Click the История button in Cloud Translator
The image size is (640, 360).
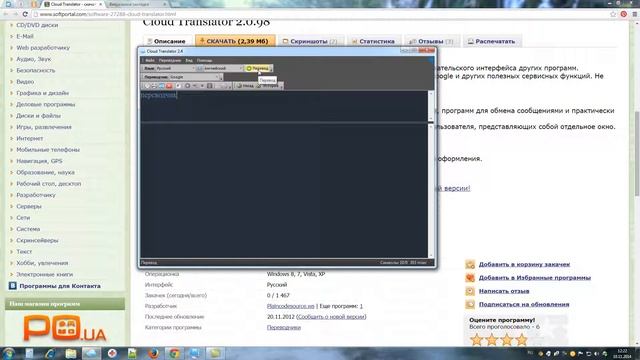click(268, 86)
